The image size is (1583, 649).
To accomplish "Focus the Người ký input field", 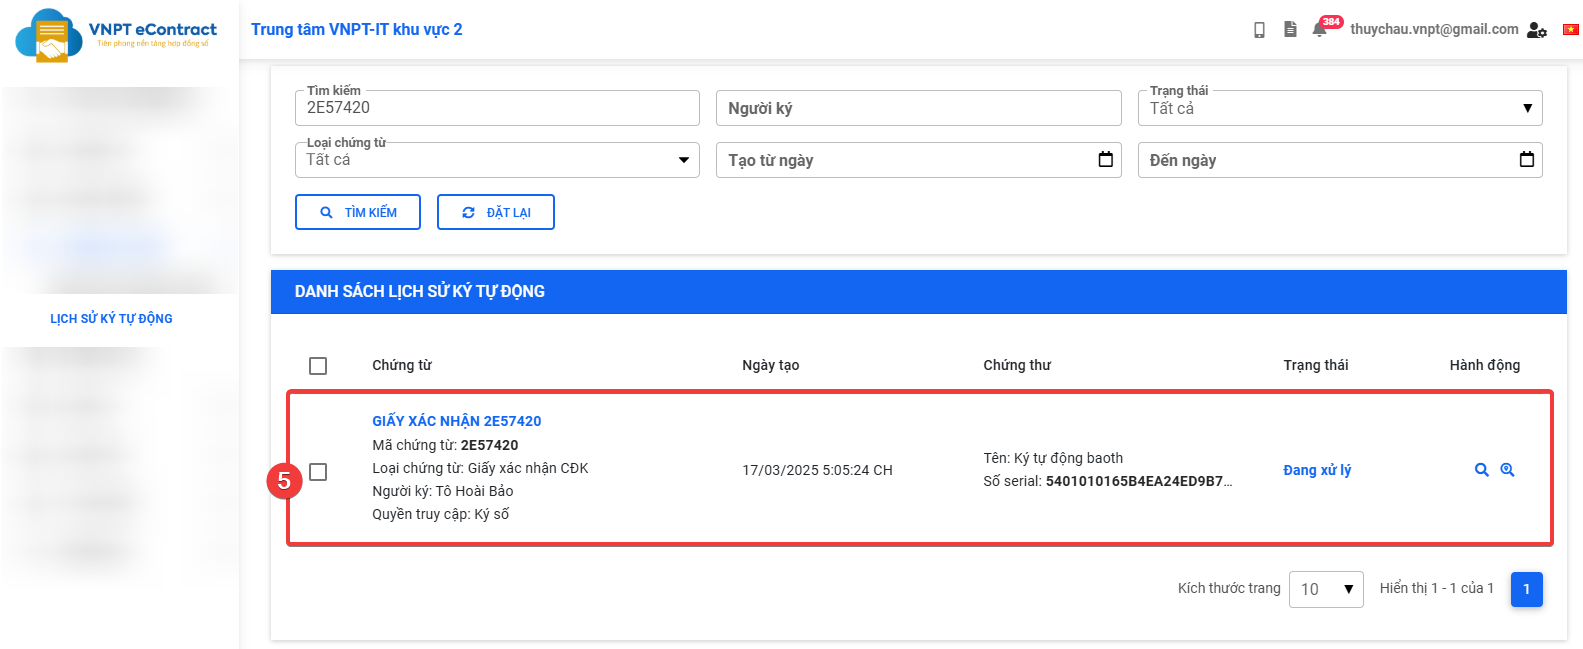I will (x=919, y=108).
